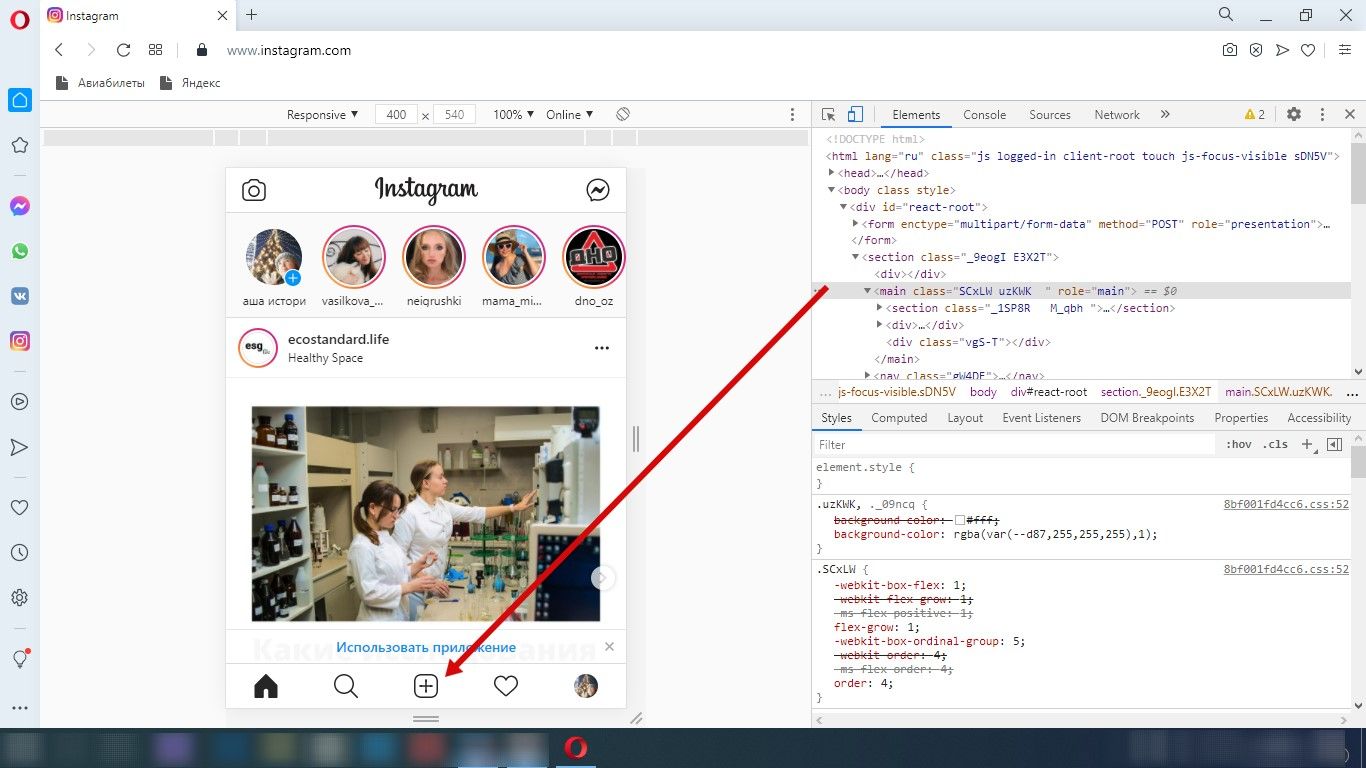1366x768 pixels.
Task: Toggle device toolbar in DevTools
Action: tap(855, 115)
